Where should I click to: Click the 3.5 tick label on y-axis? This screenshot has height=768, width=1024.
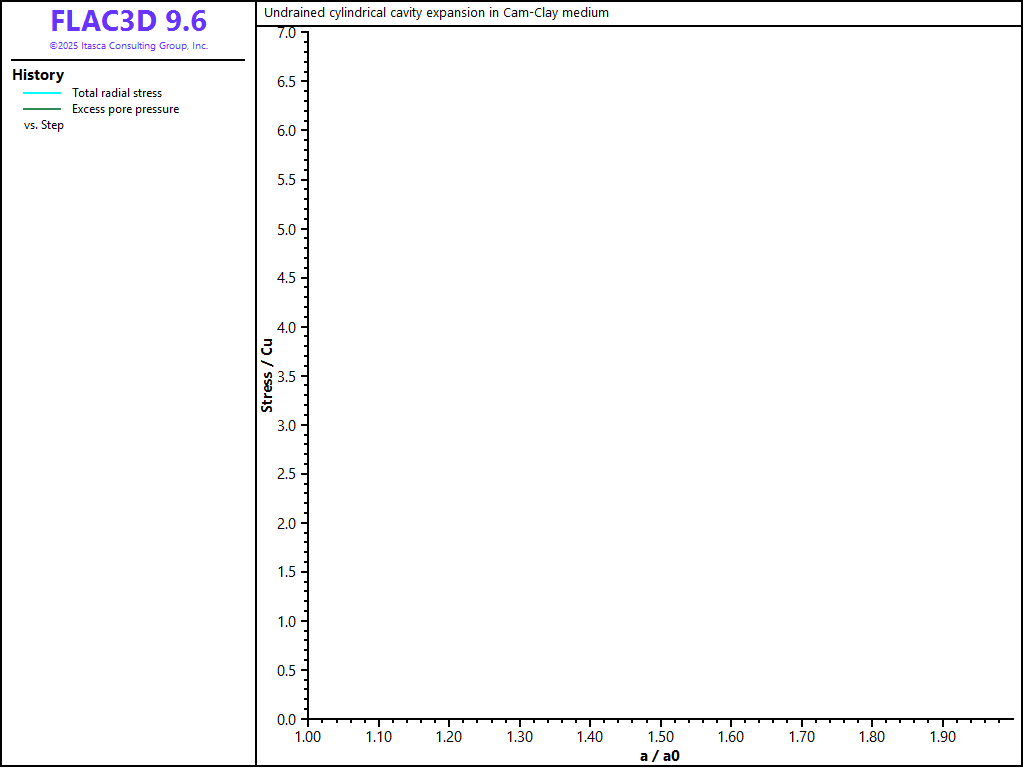286,376
